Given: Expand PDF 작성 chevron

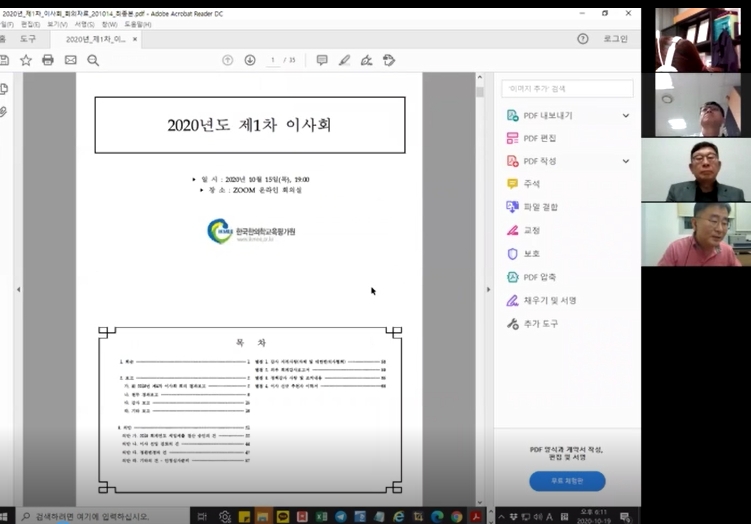Looking at the screenshot, I should [626, 161].
